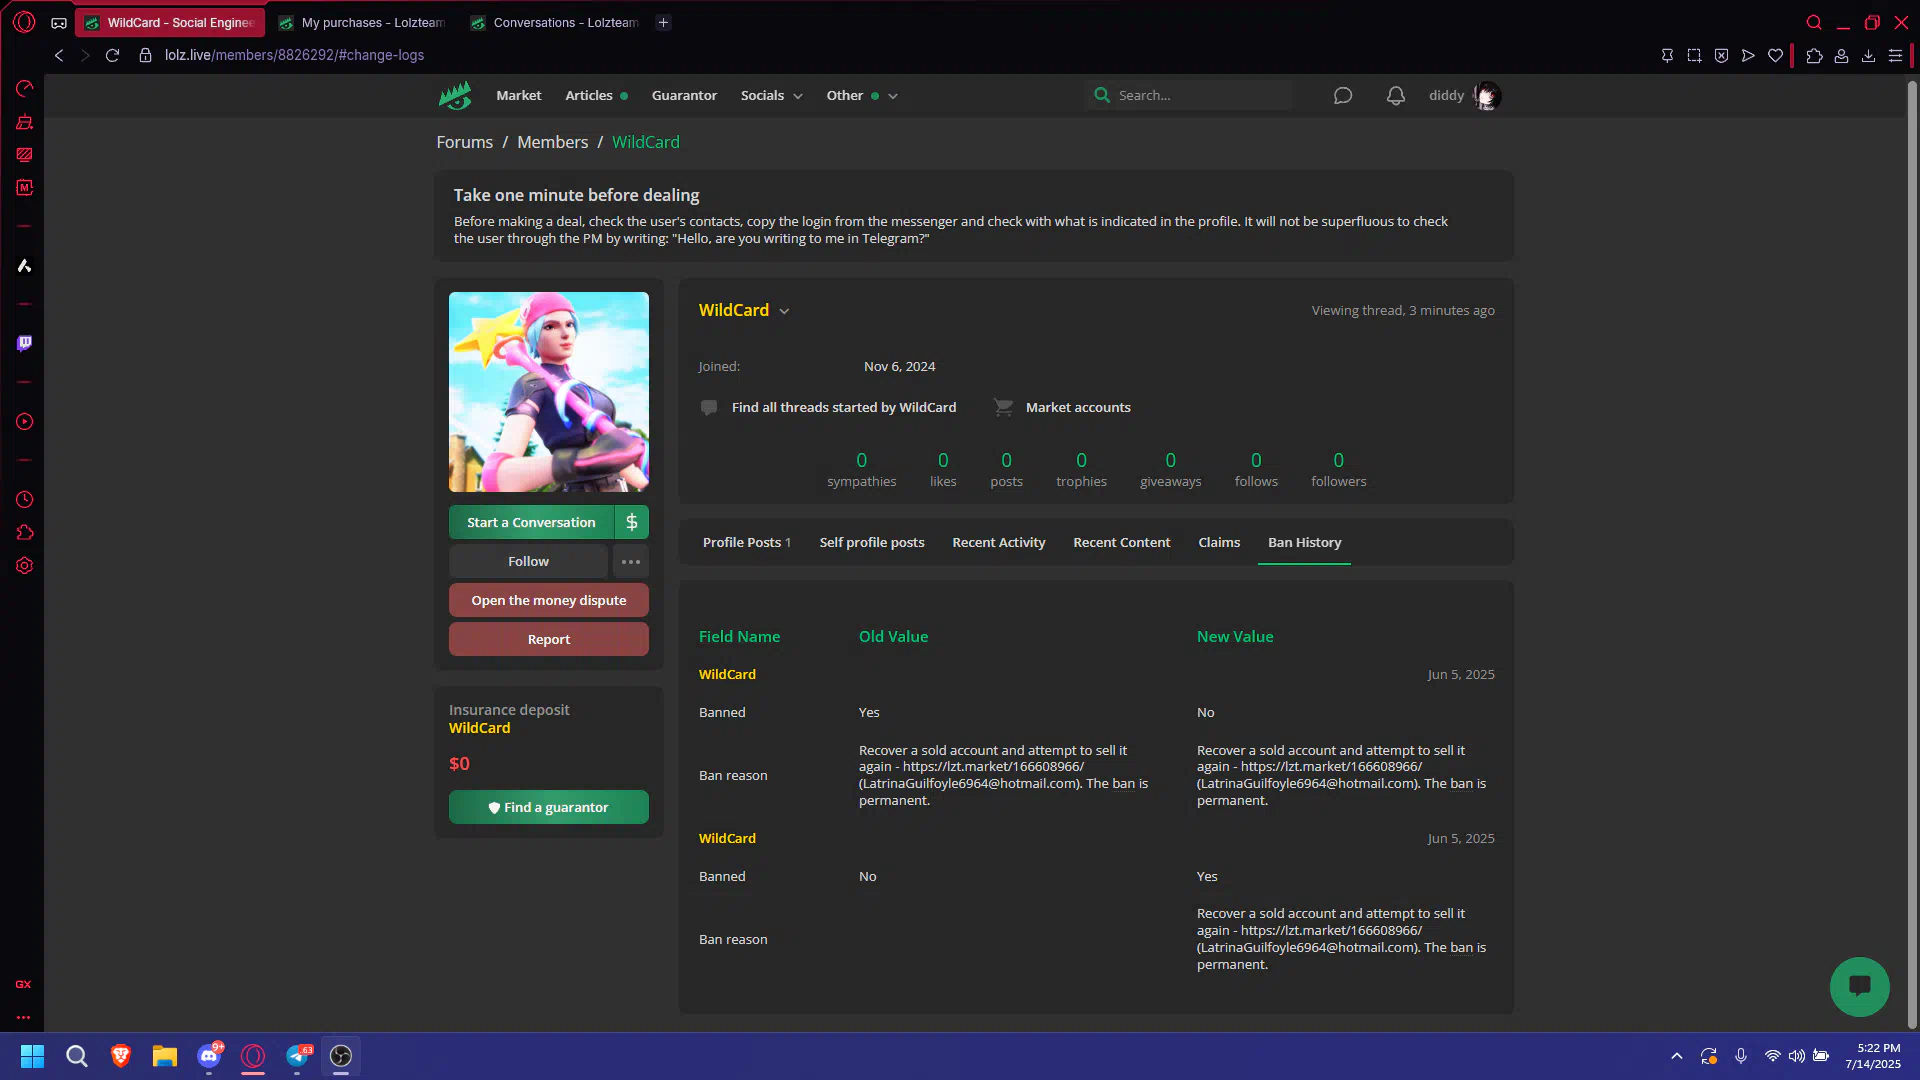Open browser tab search magnifier
This screenshot has height=1080, width=1920.
[x=1814, y=22]
